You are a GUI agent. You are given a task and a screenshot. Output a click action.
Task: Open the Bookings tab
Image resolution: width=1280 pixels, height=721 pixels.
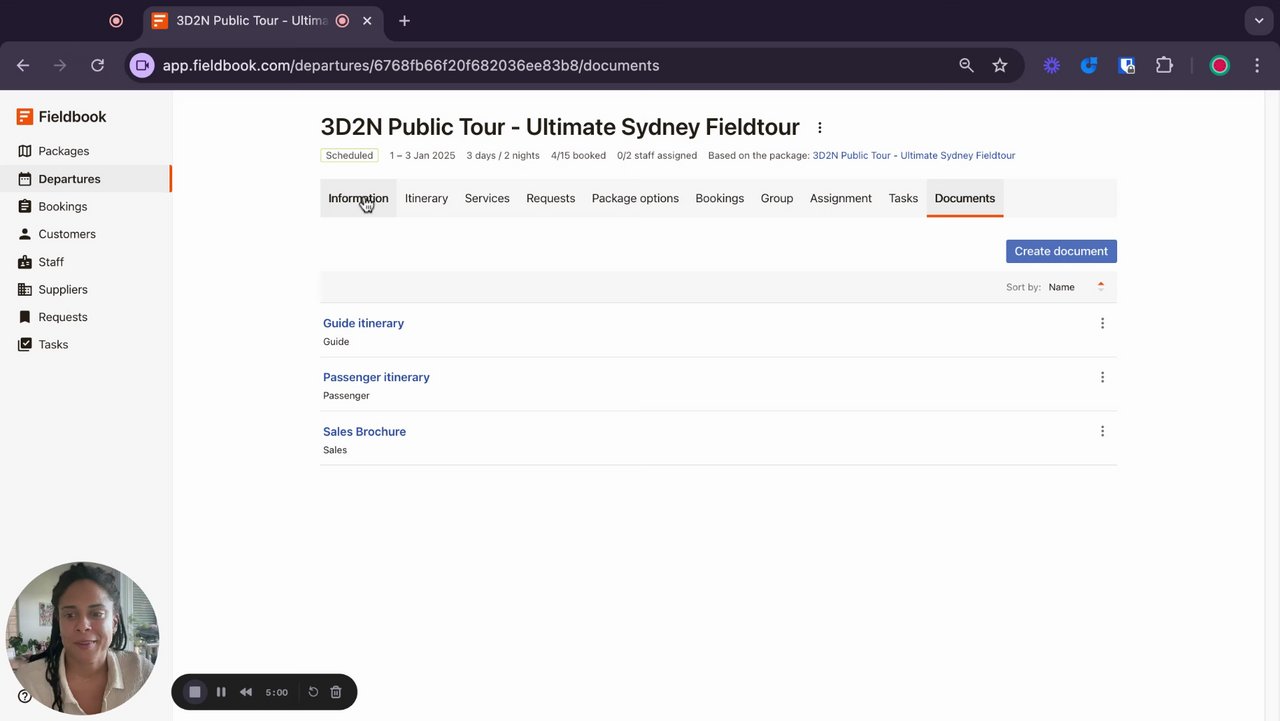pos(719,198)
